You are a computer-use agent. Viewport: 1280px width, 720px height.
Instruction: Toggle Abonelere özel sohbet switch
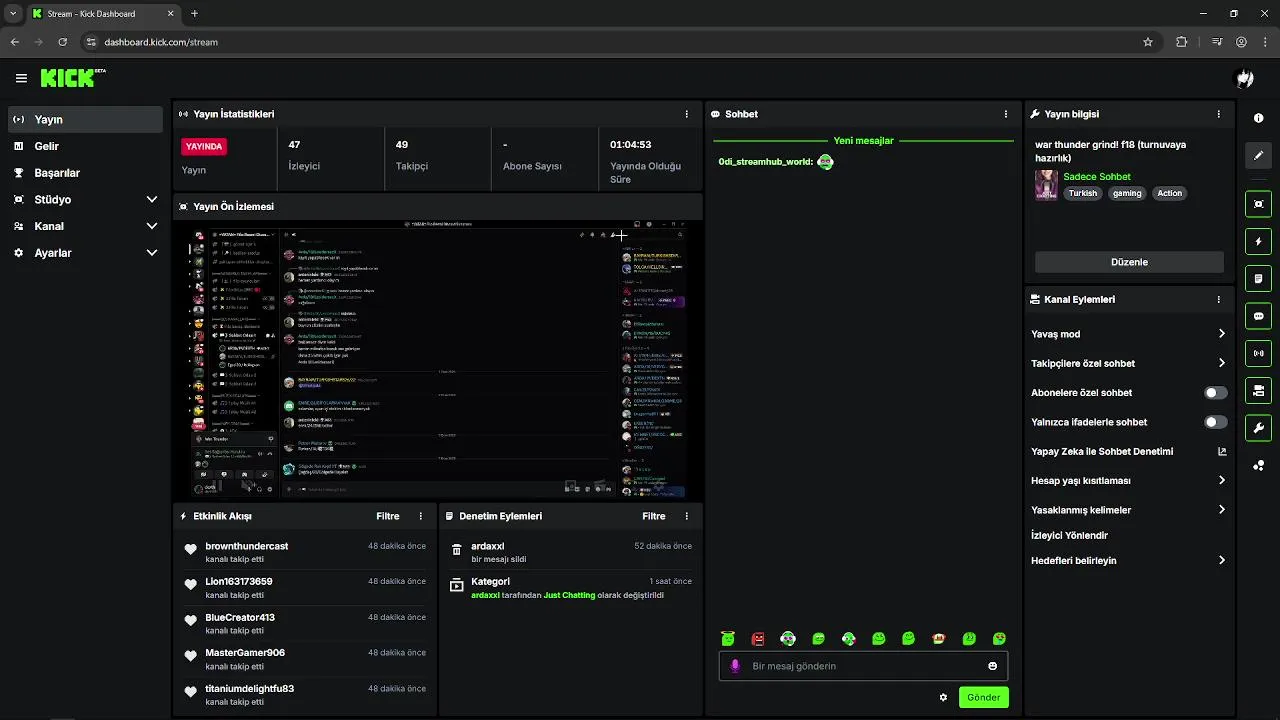(1216, 393)
